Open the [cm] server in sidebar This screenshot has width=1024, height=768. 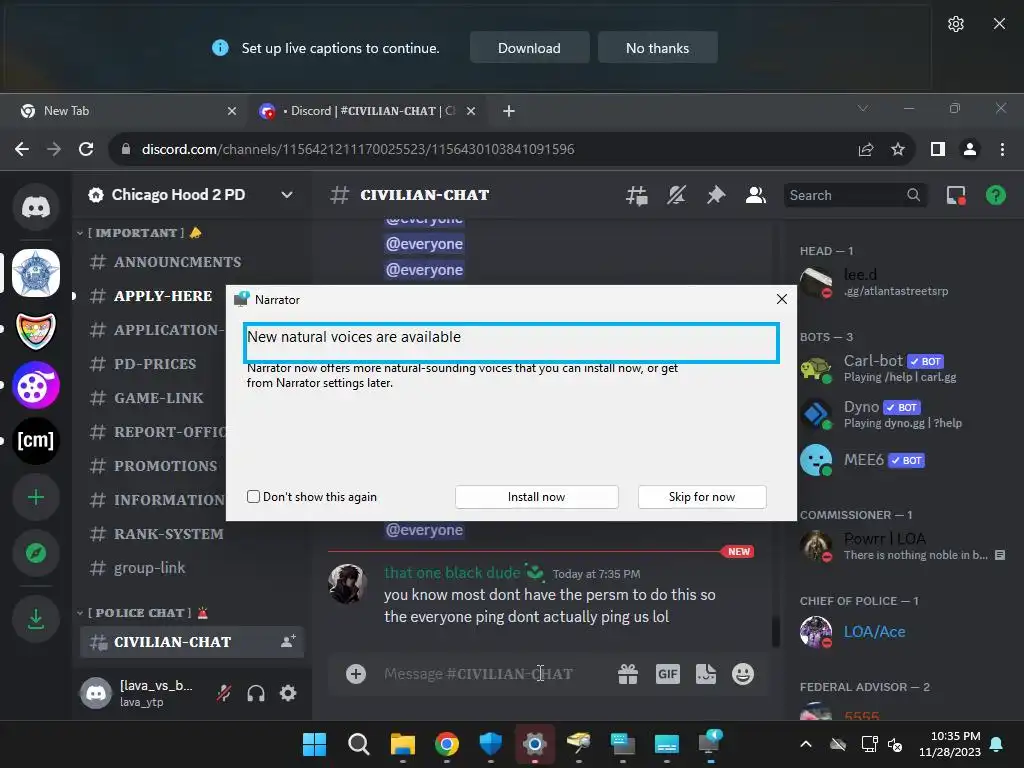(x=36, y=441)
